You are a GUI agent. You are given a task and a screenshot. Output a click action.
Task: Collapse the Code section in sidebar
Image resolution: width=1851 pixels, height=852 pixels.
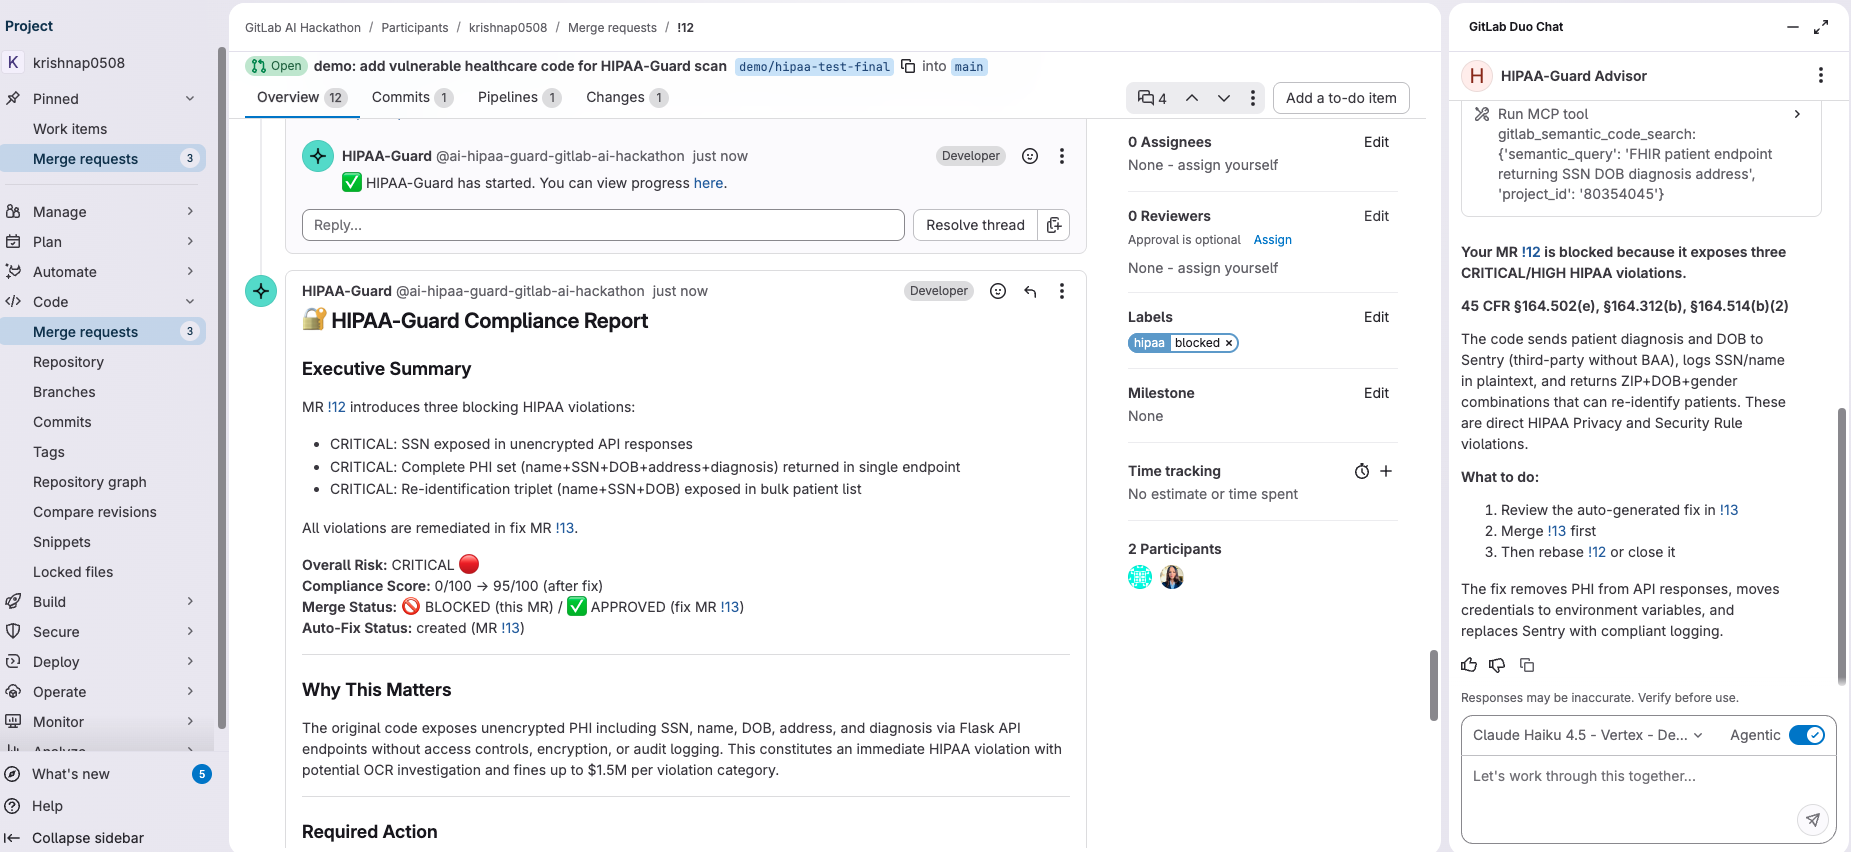(190, 301)
